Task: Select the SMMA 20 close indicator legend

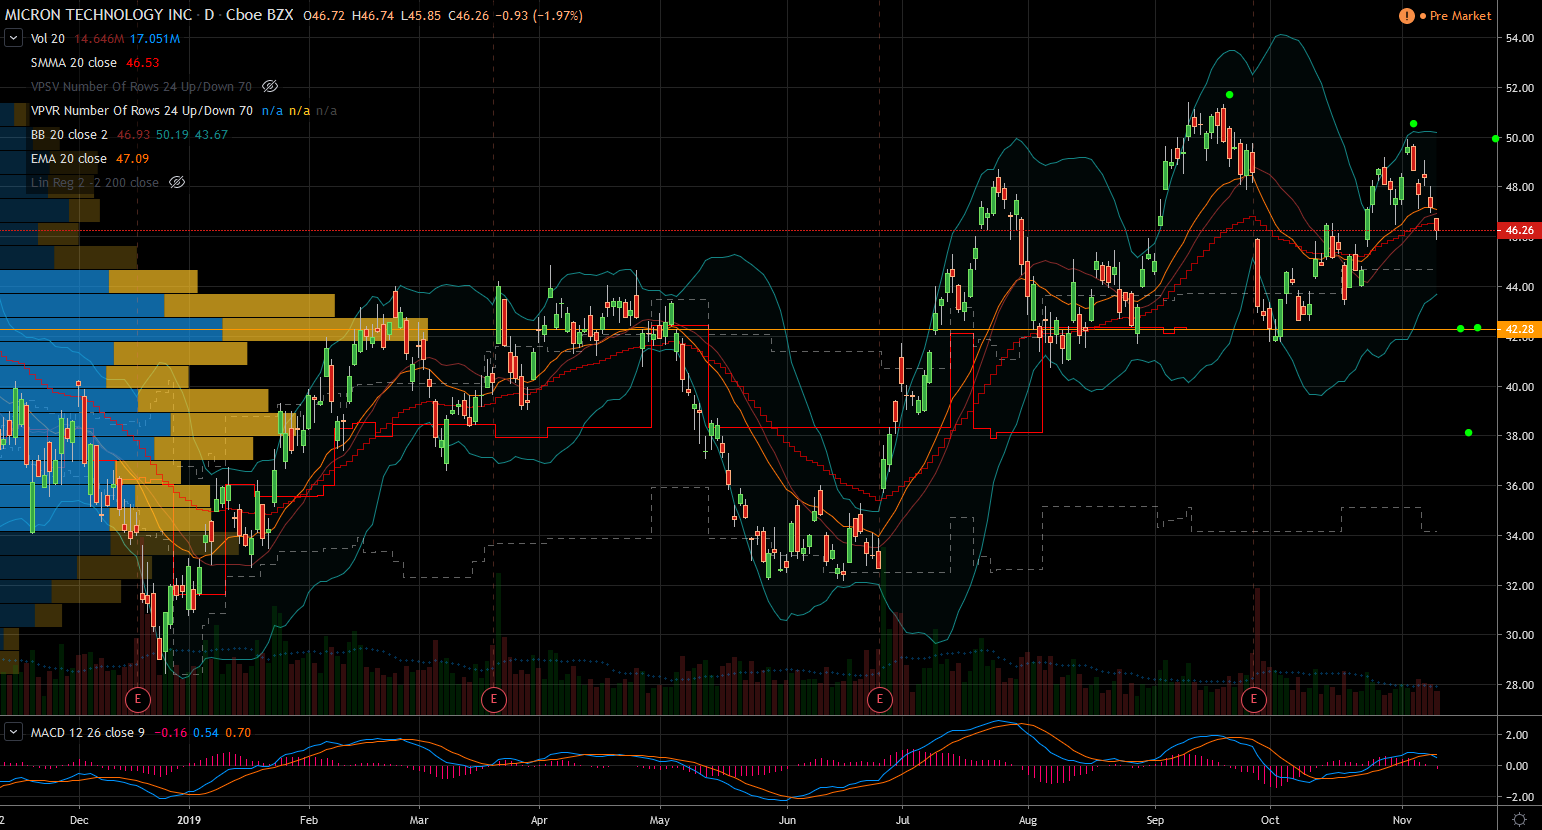Action: point(74,63)
